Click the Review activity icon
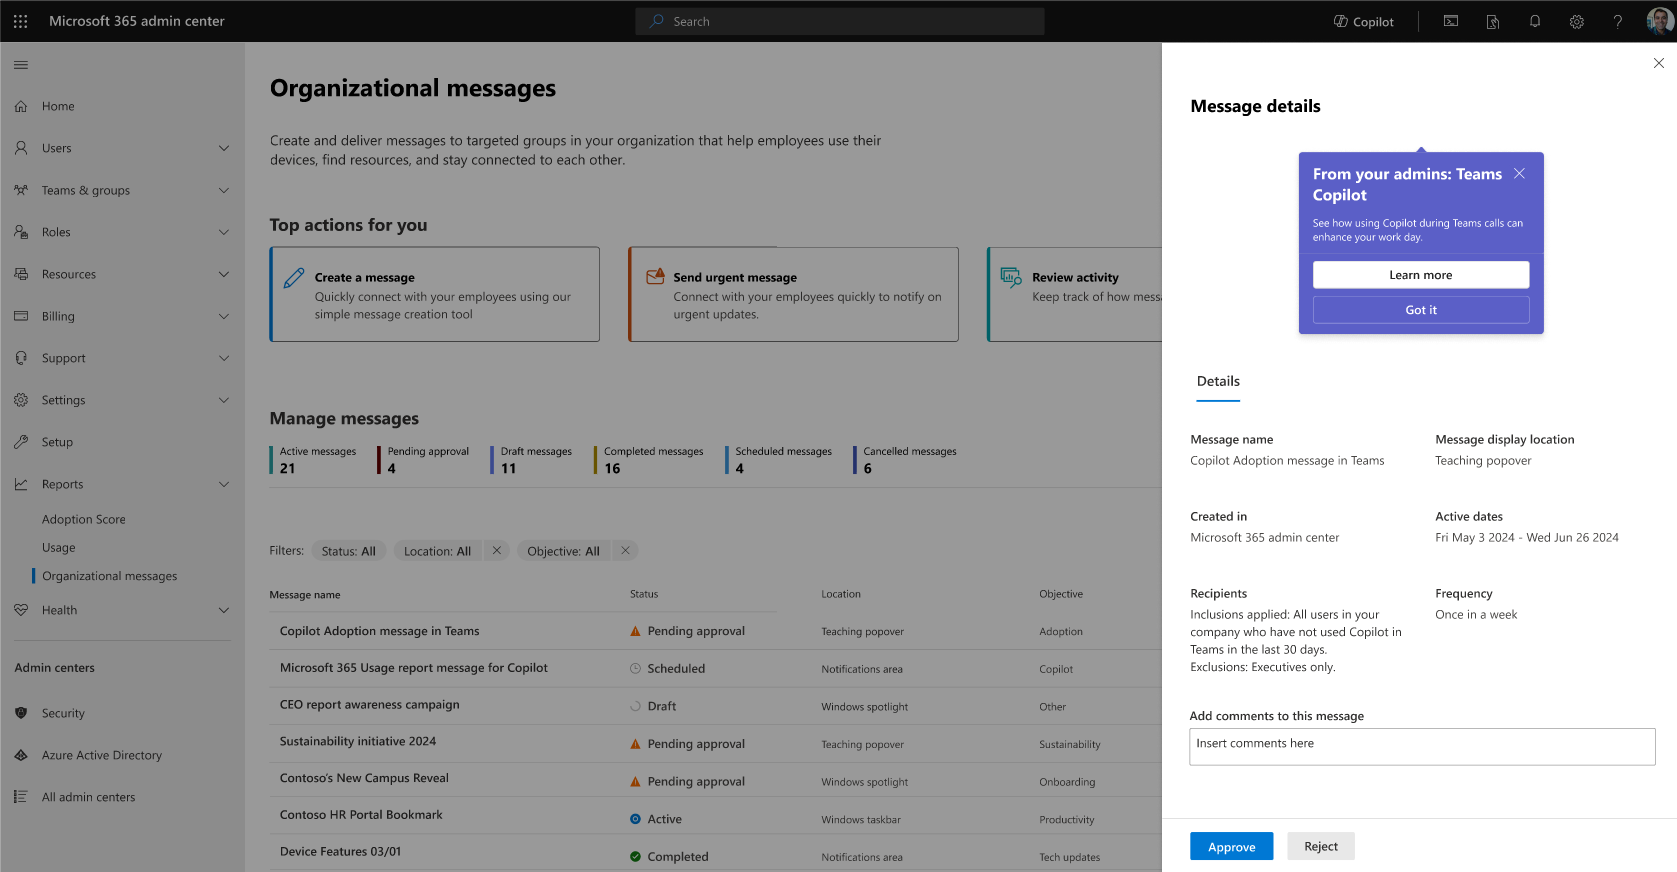1677x872 pixels. [x=1011, y=277]
